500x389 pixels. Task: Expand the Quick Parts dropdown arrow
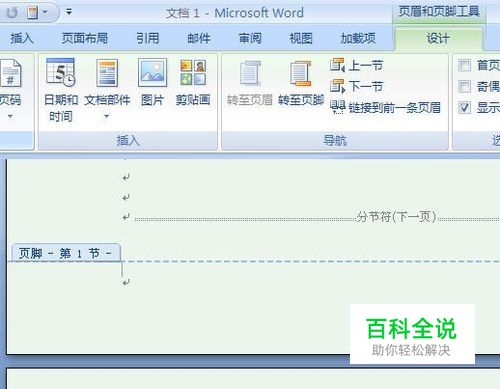pos(107,116)
